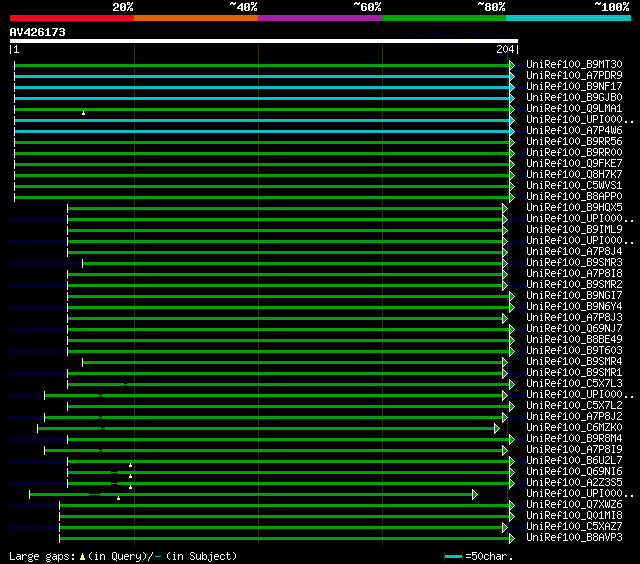Screen dimensions: 640x564
Task: Click the UniRef100_B9RR00 text
Action: click(x=574, y=153)
